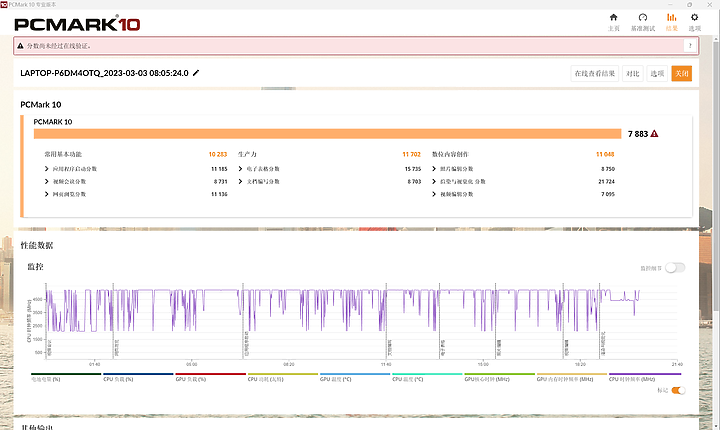Expand the 视频会议分数 row
This screenshot has width=720, height=430.
coord(46,181)
